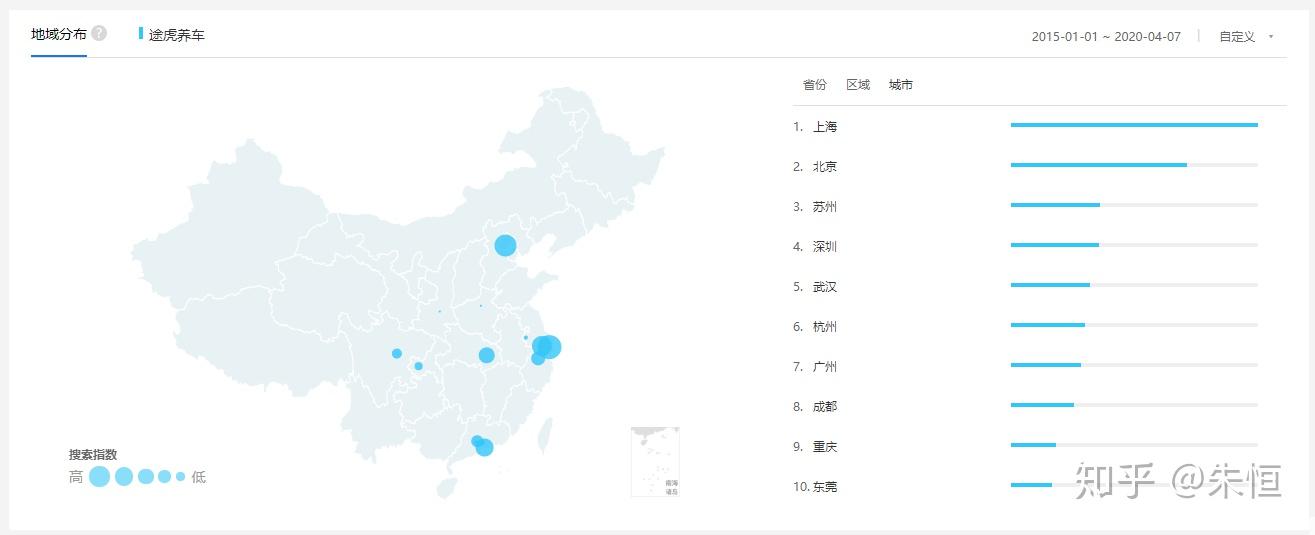Click the Chongqing bubble on the map
Screen dimensions: 1315x535
tap(418, 366)
